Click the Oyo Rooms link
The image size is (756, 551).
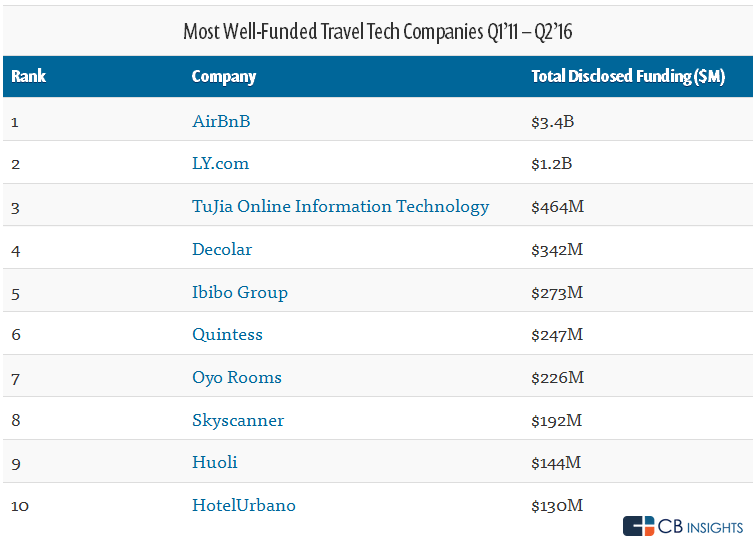[237, 377]
